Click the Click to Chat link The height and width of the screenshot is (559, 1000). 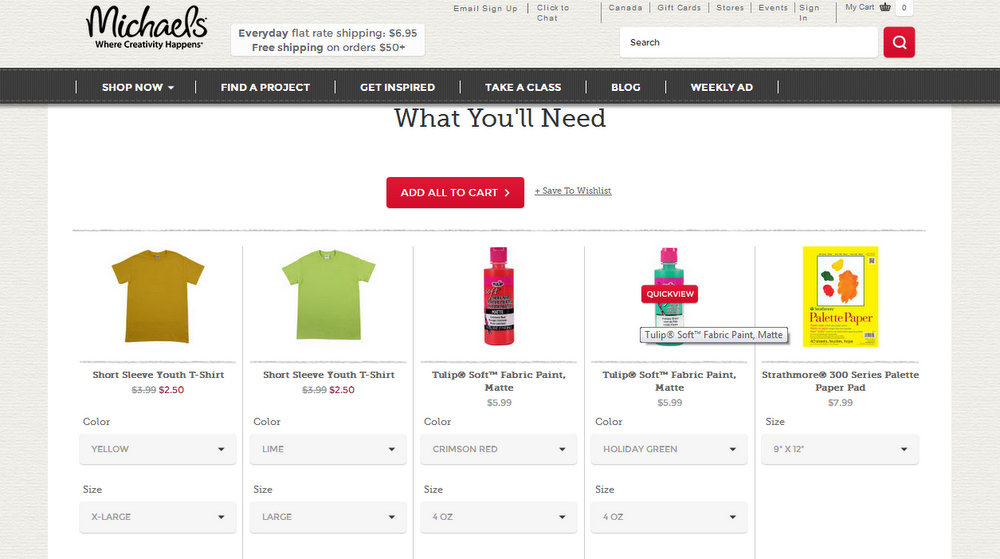[552, 13]
